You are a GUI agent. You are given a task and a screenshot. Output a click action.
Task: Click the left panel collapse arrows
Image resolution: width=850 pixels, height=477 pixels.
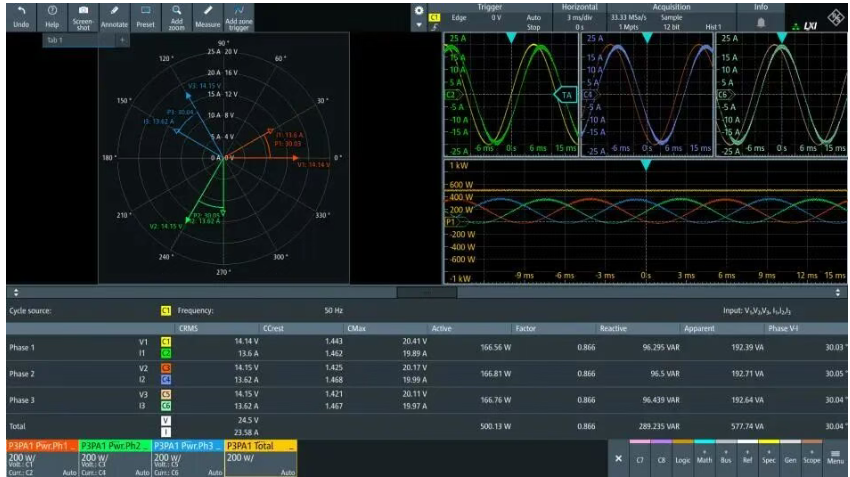click(x=16, y=292)
